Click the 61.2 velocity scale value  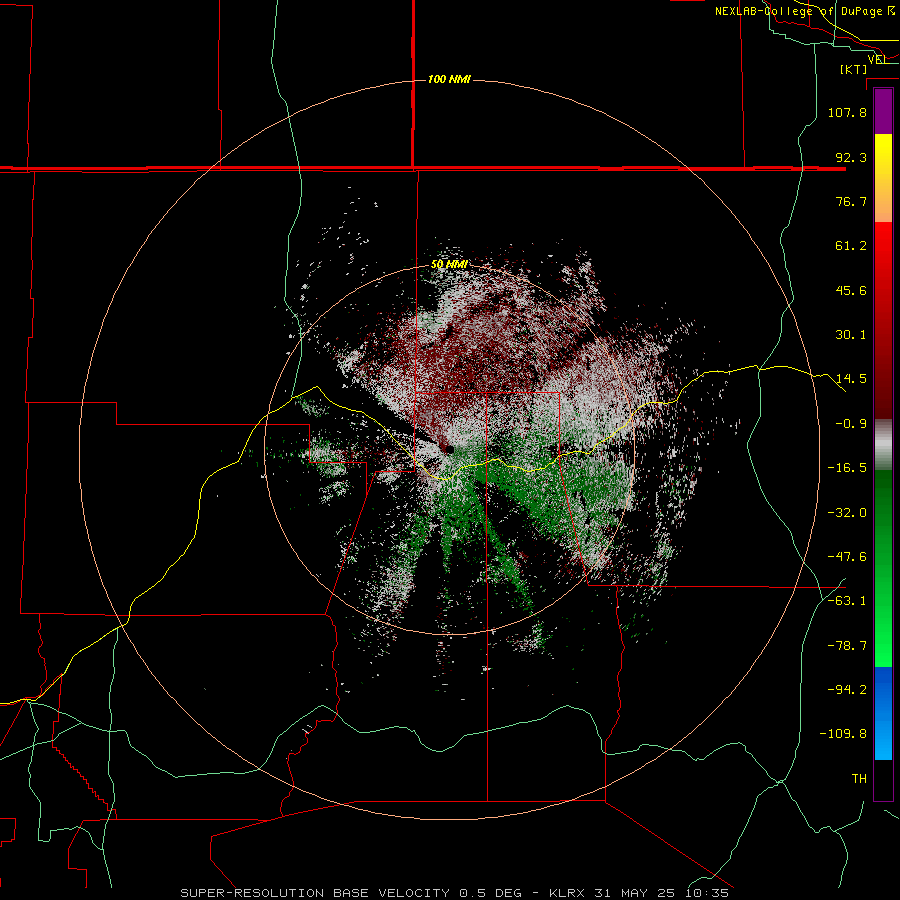pyautogui.click(x=851, y=246)
